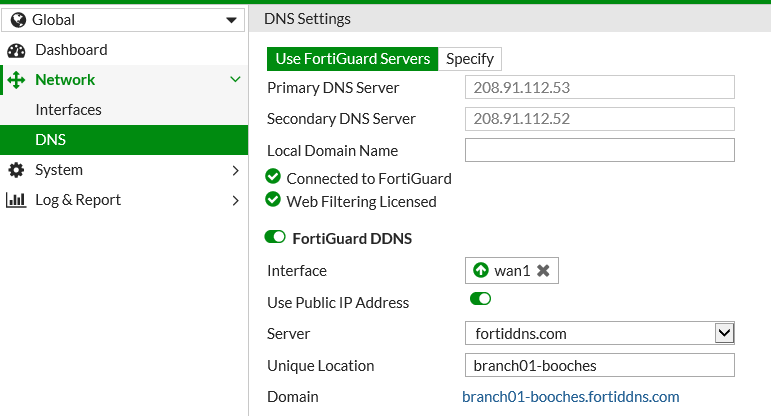771x416 pixels.
Task: Click the Use Public IP Address label
Action: tap(338, 302)
